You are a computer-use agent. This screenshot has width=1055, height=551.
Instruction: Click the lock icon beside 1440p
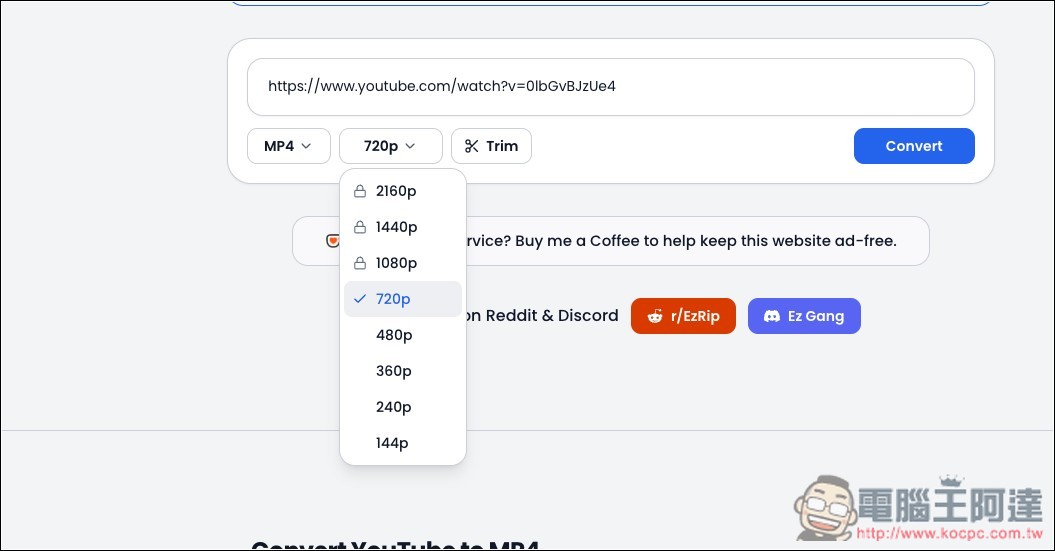pyautogui.click(x=360, y=227)
